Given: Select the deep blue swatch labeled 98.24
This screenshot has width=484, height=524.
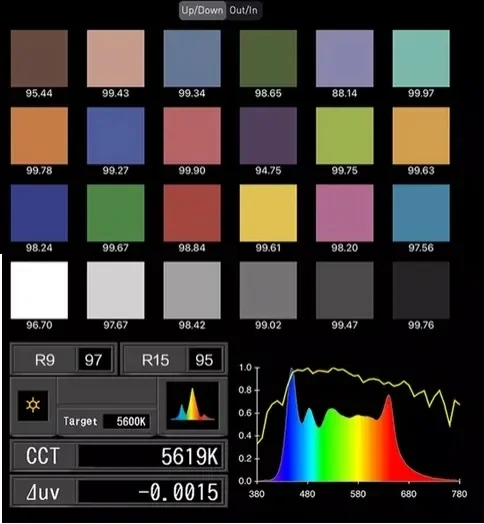Looking at the screenshot, I should pyautogui.click(x=39, y=213).
